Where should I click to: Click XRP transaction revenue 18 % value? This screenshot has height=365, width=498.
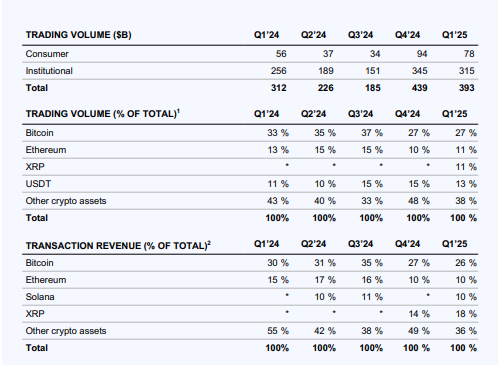(466, 314)
